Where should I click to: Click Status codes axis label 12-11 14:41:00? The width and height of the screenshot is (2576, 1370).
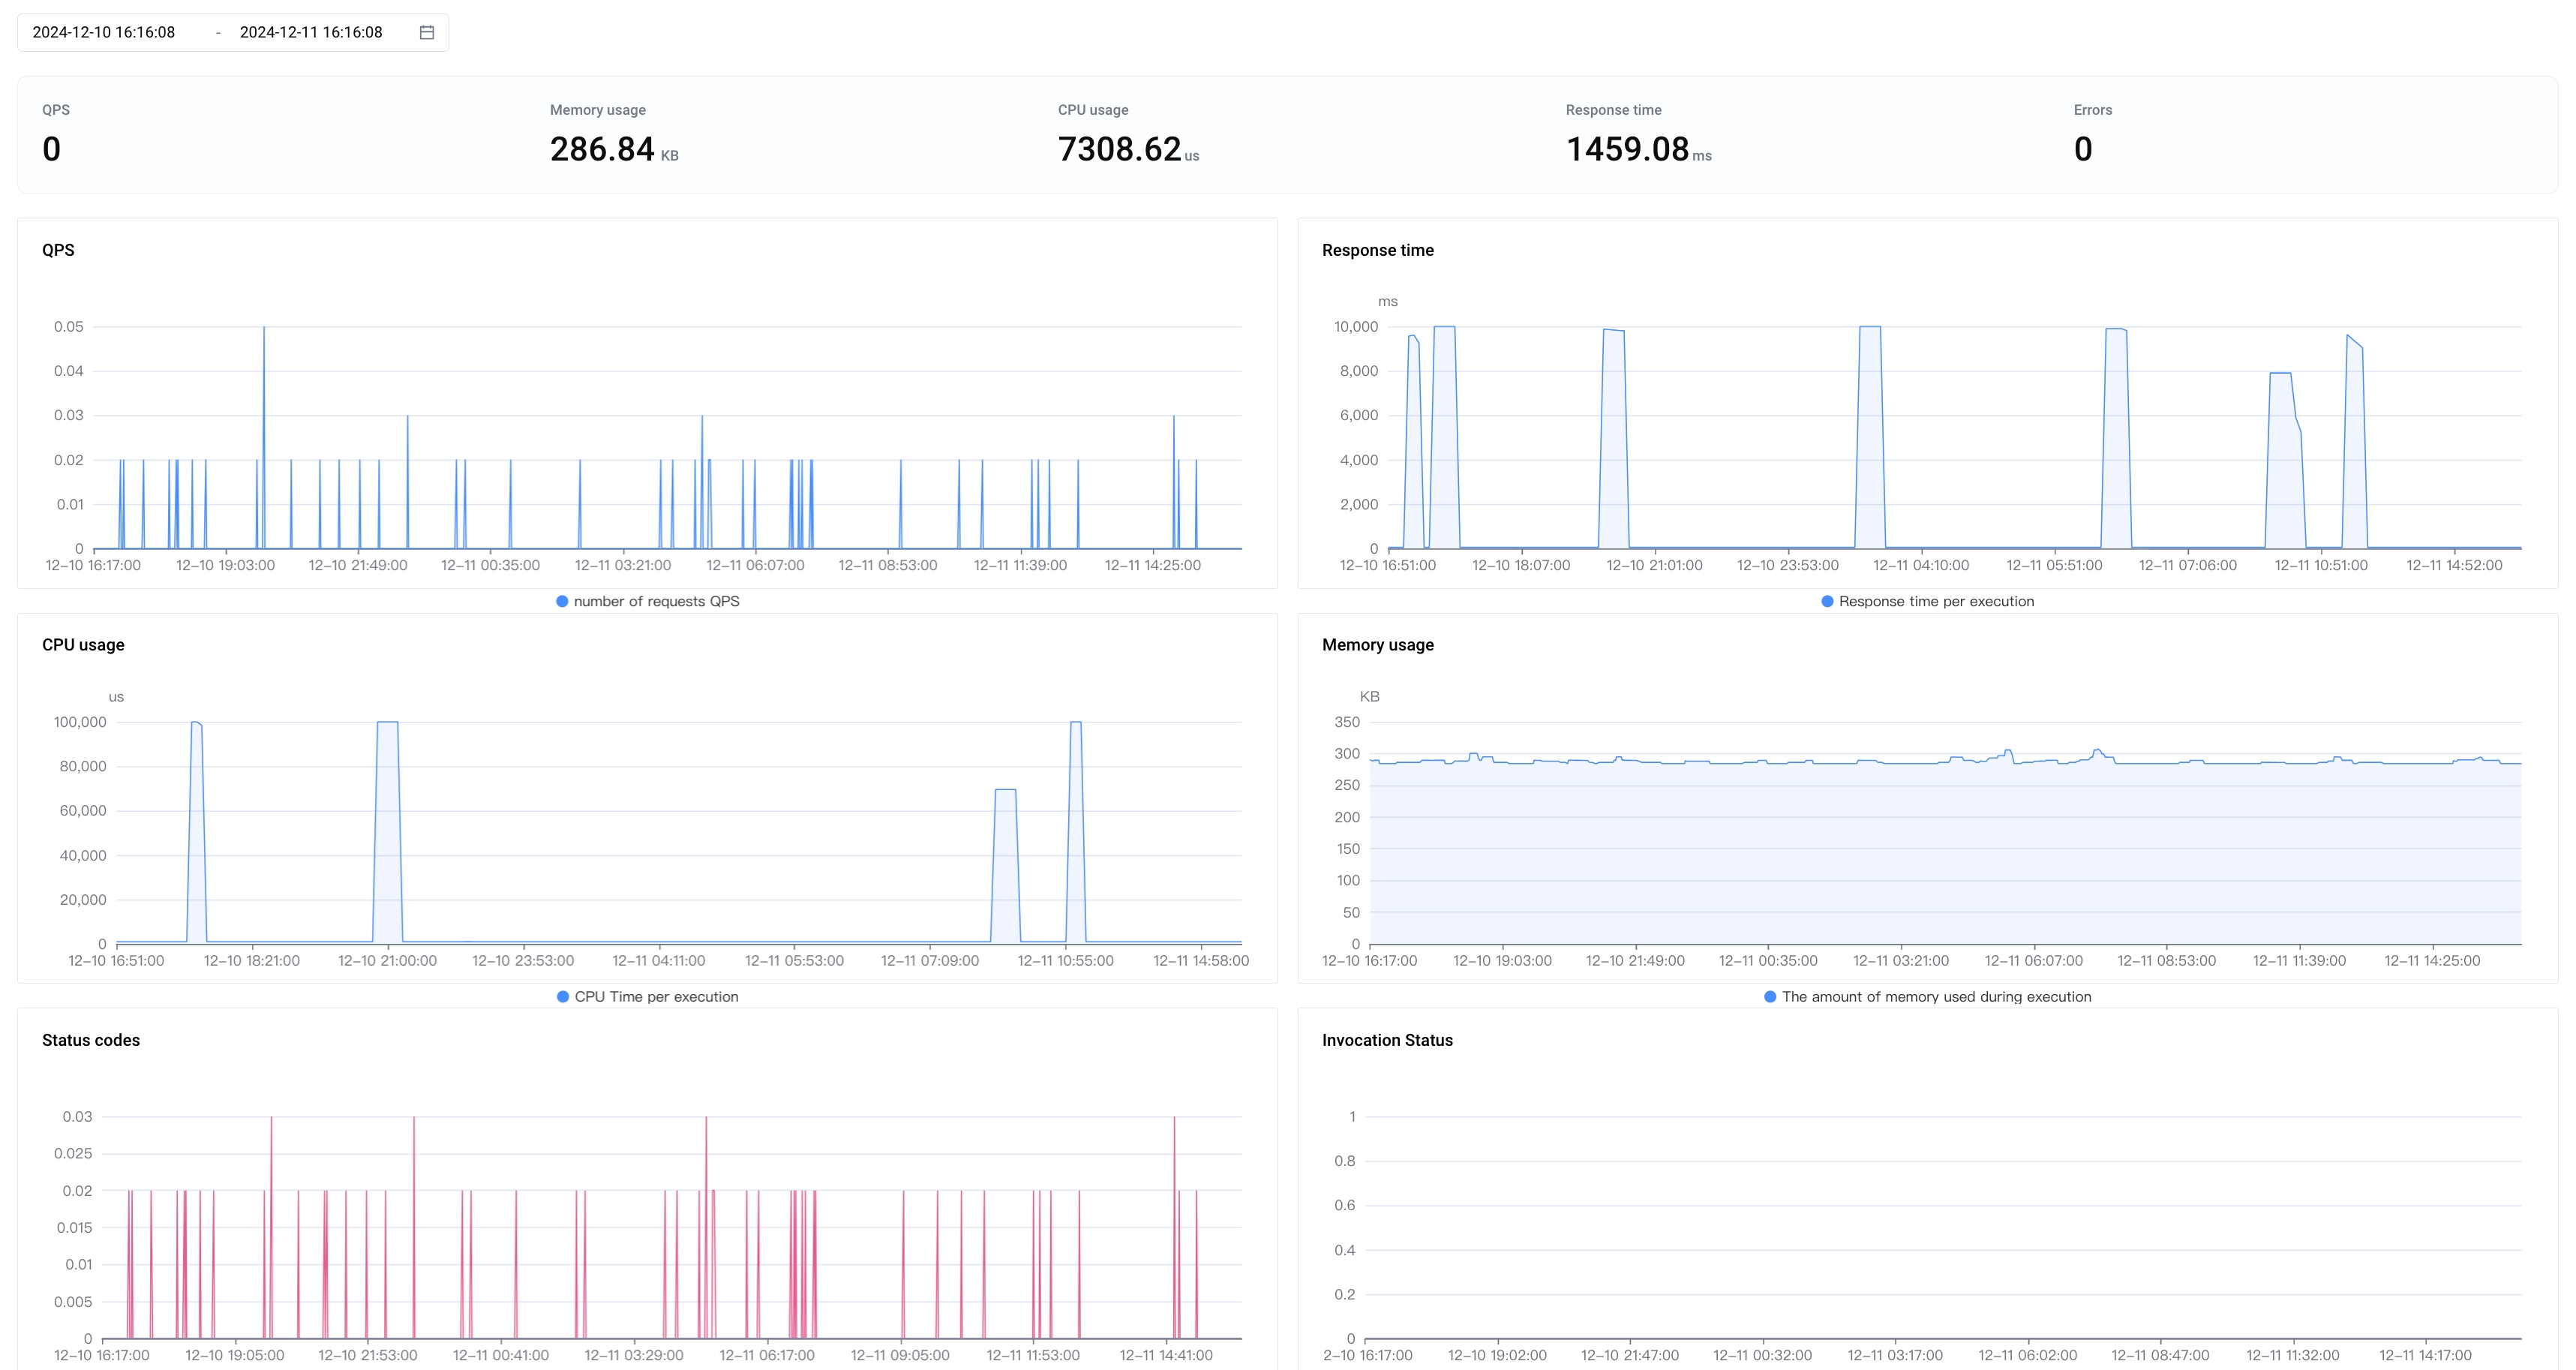(x=1165, y=1355)
